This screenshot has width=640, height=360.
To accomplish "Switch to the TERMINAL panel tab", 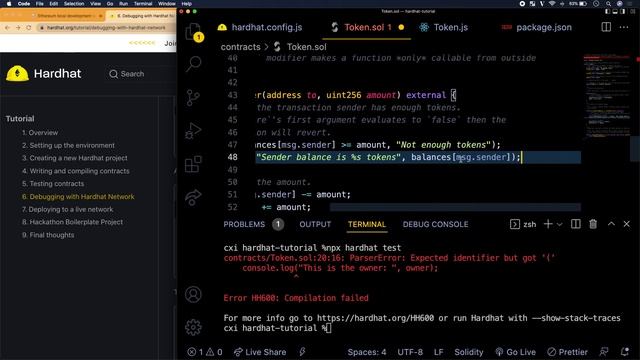I will click(367, 224).
